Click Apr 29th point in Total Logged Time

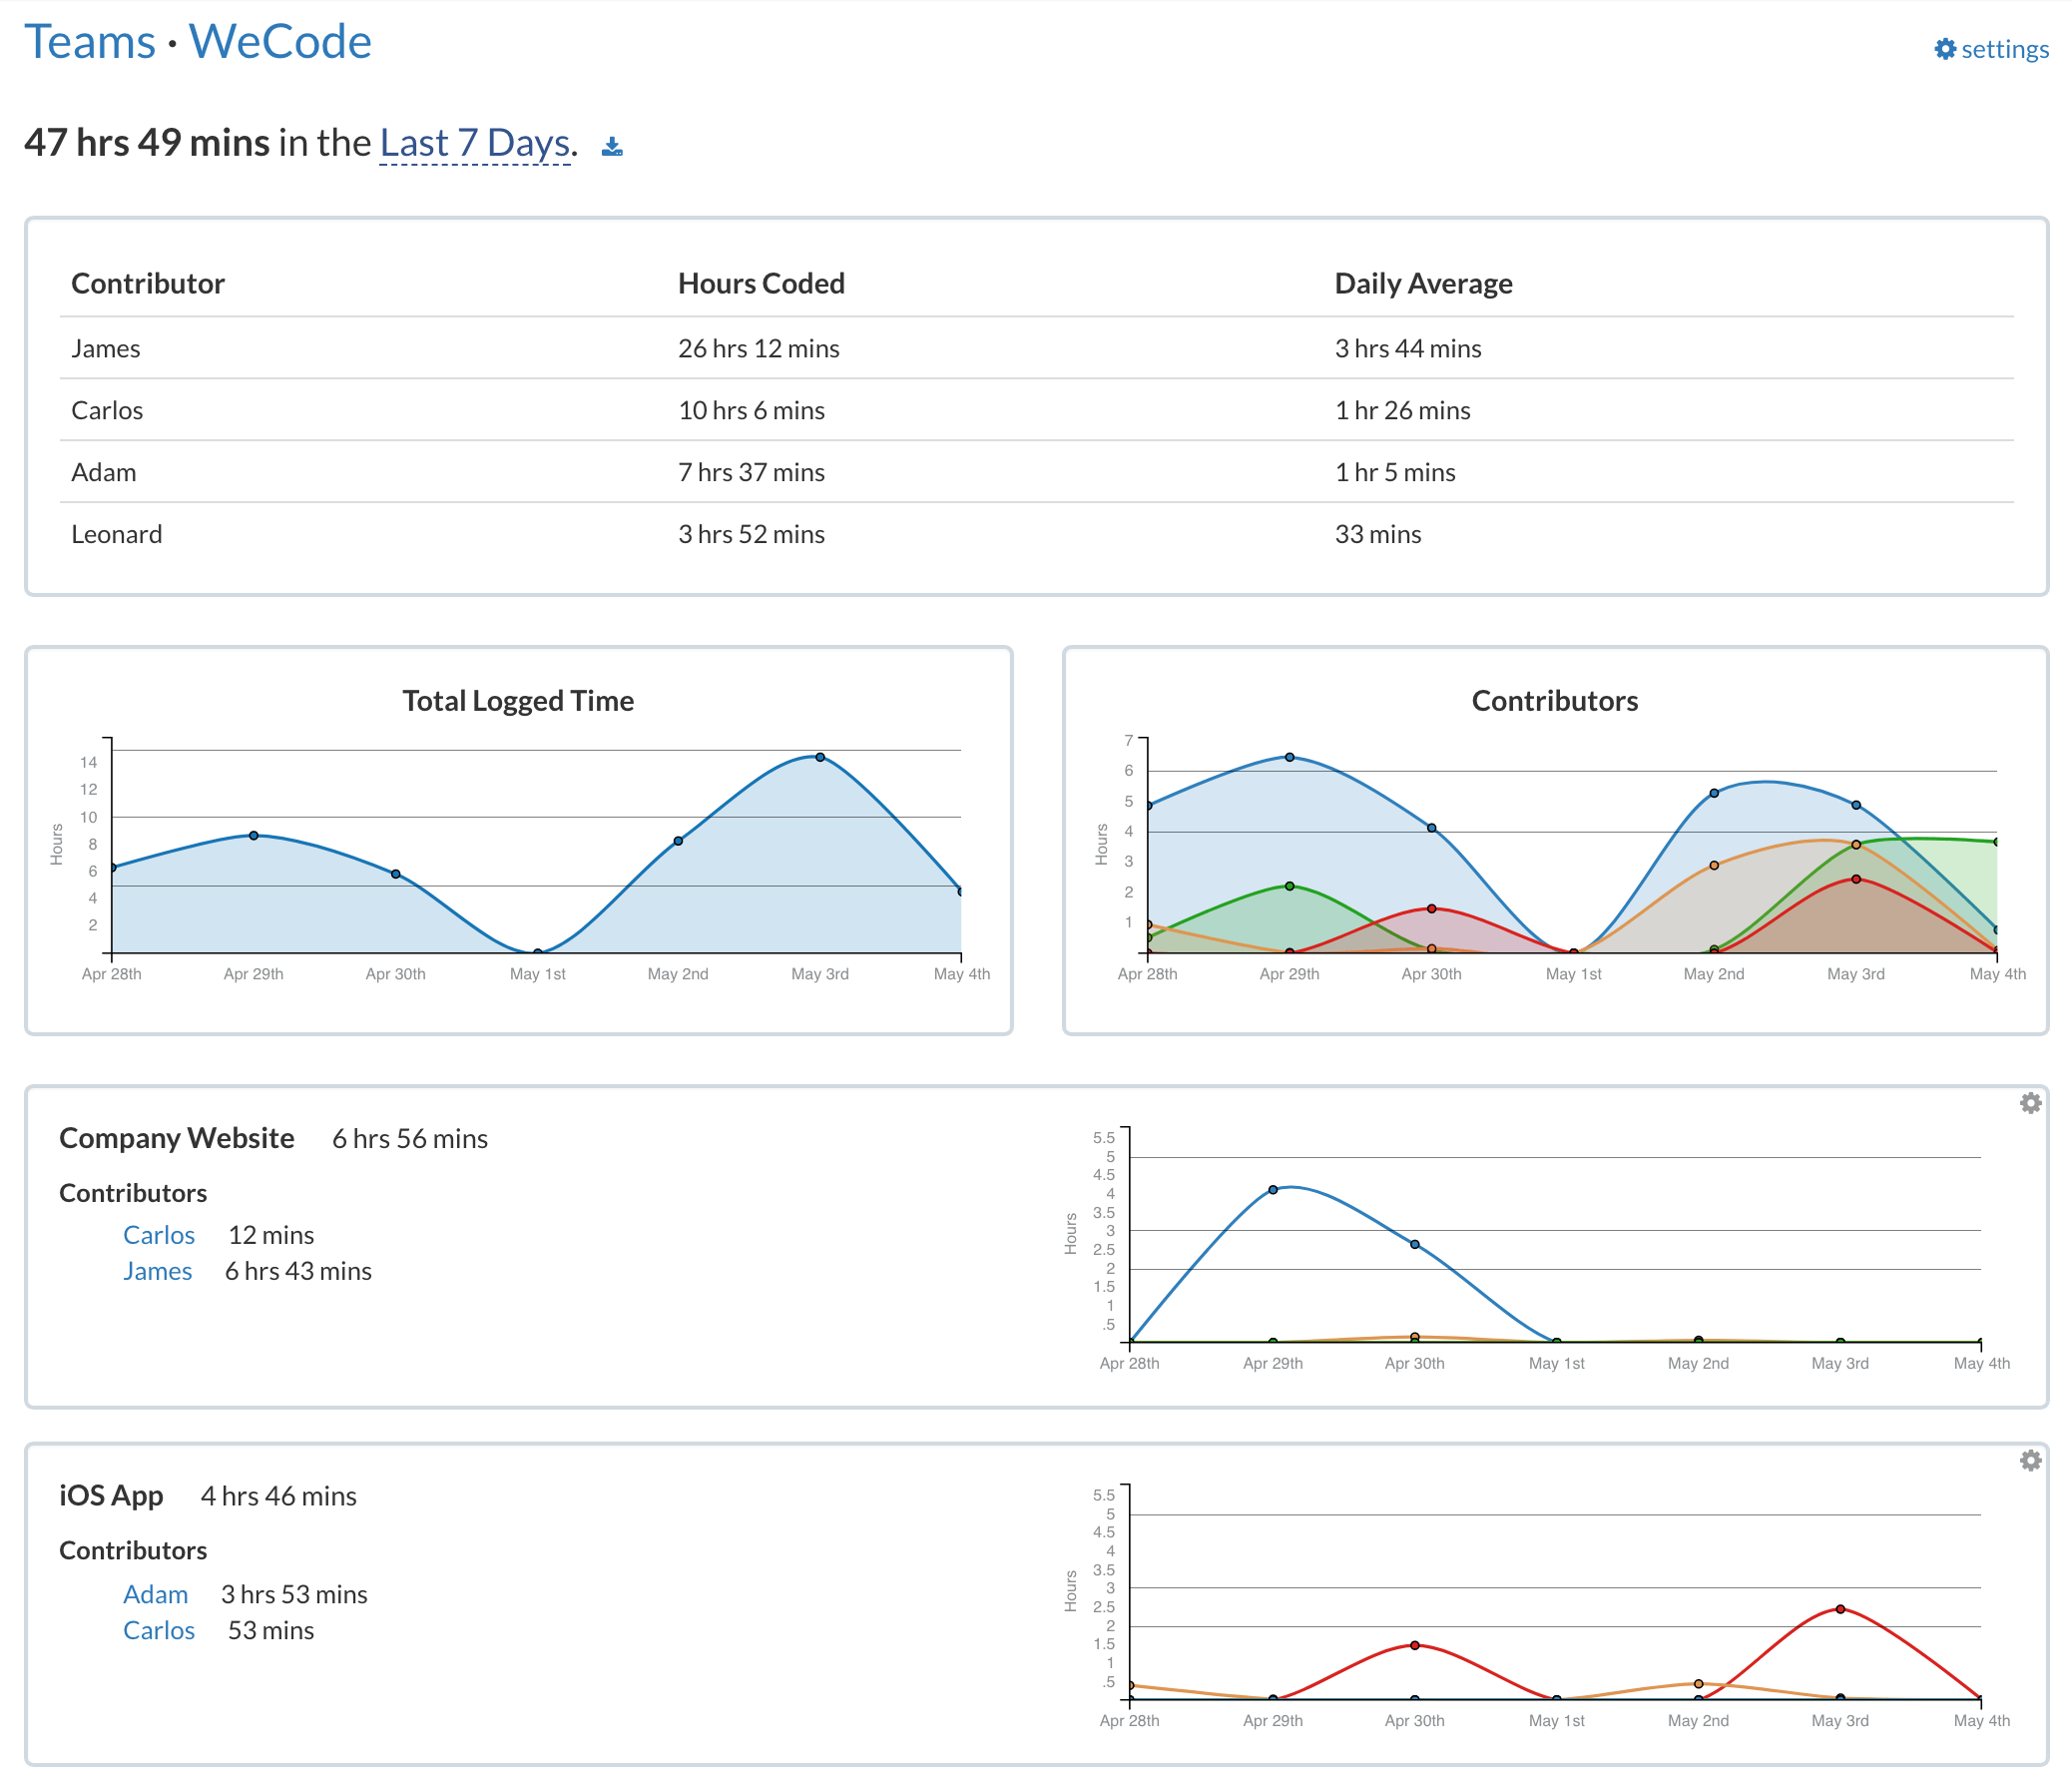tap(254, 835)
